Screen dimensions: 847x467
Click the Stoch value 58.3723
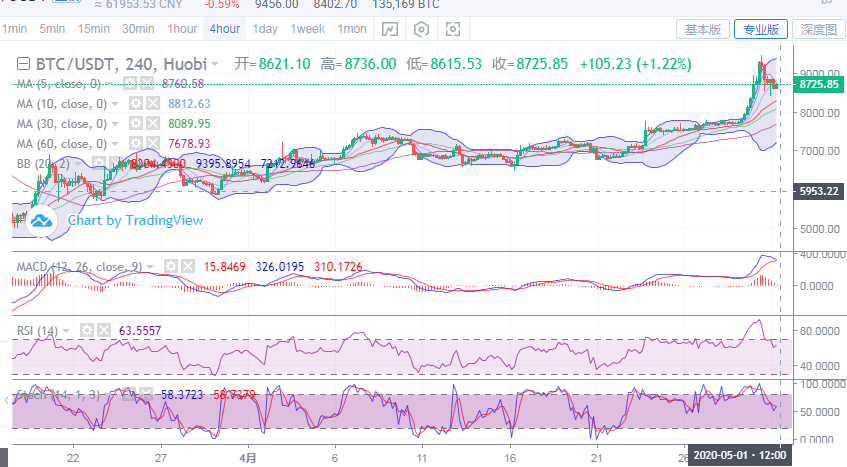182,395
